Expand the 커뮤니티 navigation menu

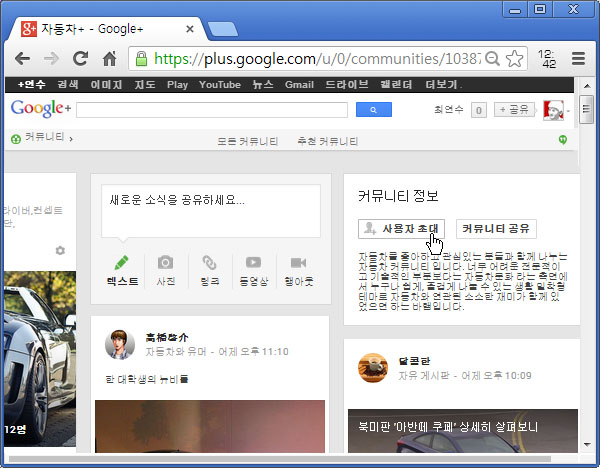[42, 137]
